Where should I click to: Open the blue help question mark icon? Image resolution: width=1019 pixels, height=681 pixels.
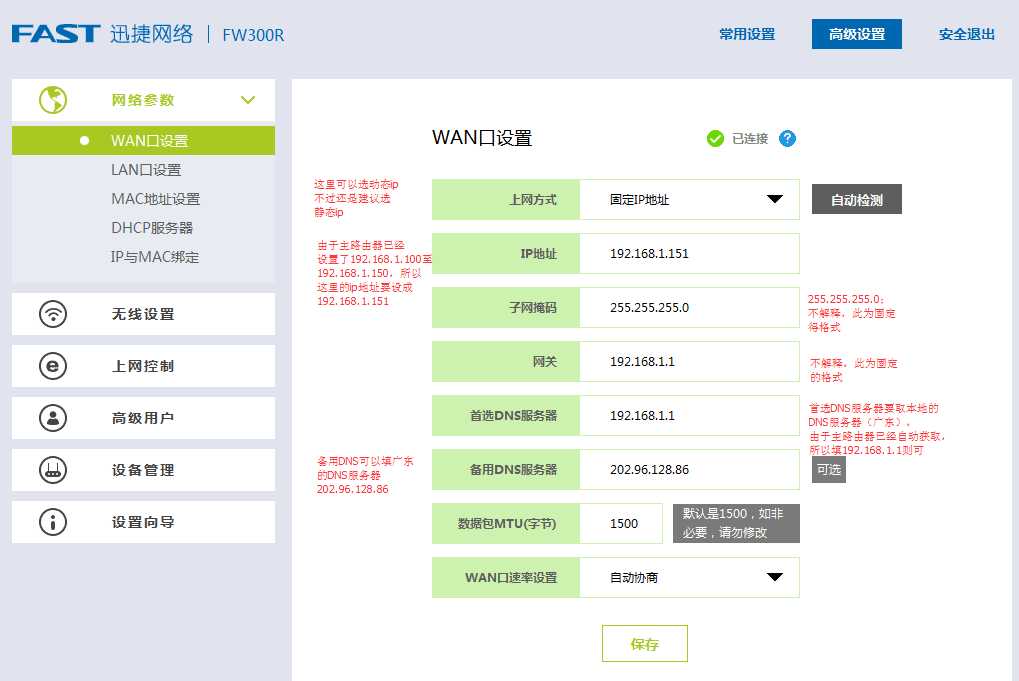pos(787,138)
